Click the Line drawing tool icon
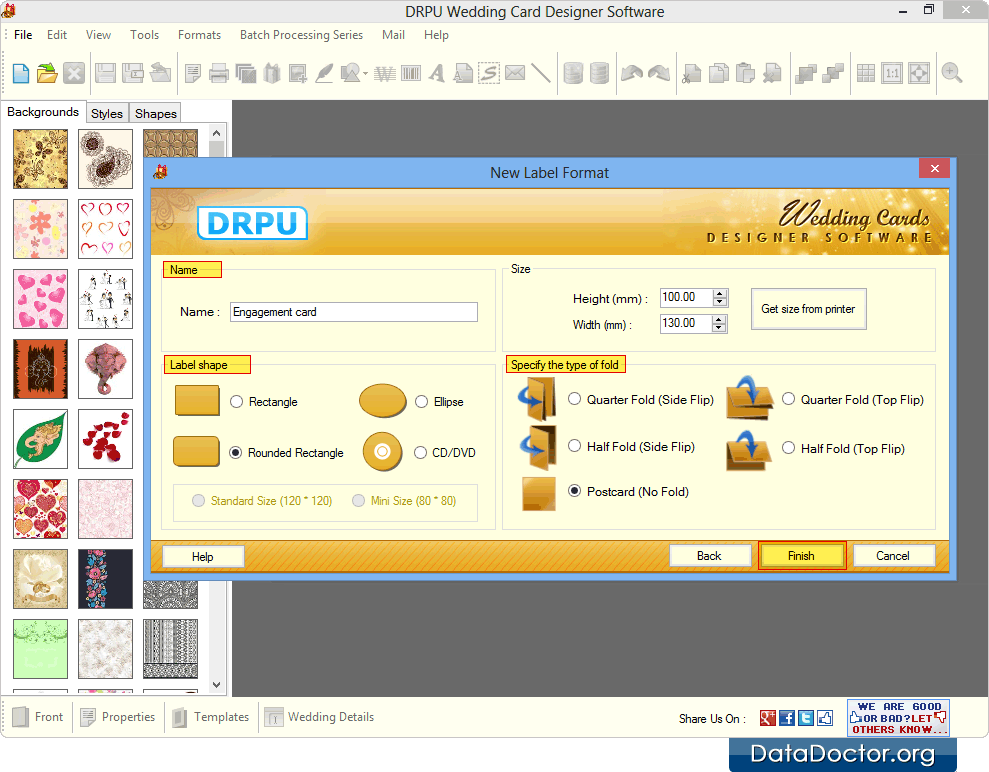 [x=541, y=74]
